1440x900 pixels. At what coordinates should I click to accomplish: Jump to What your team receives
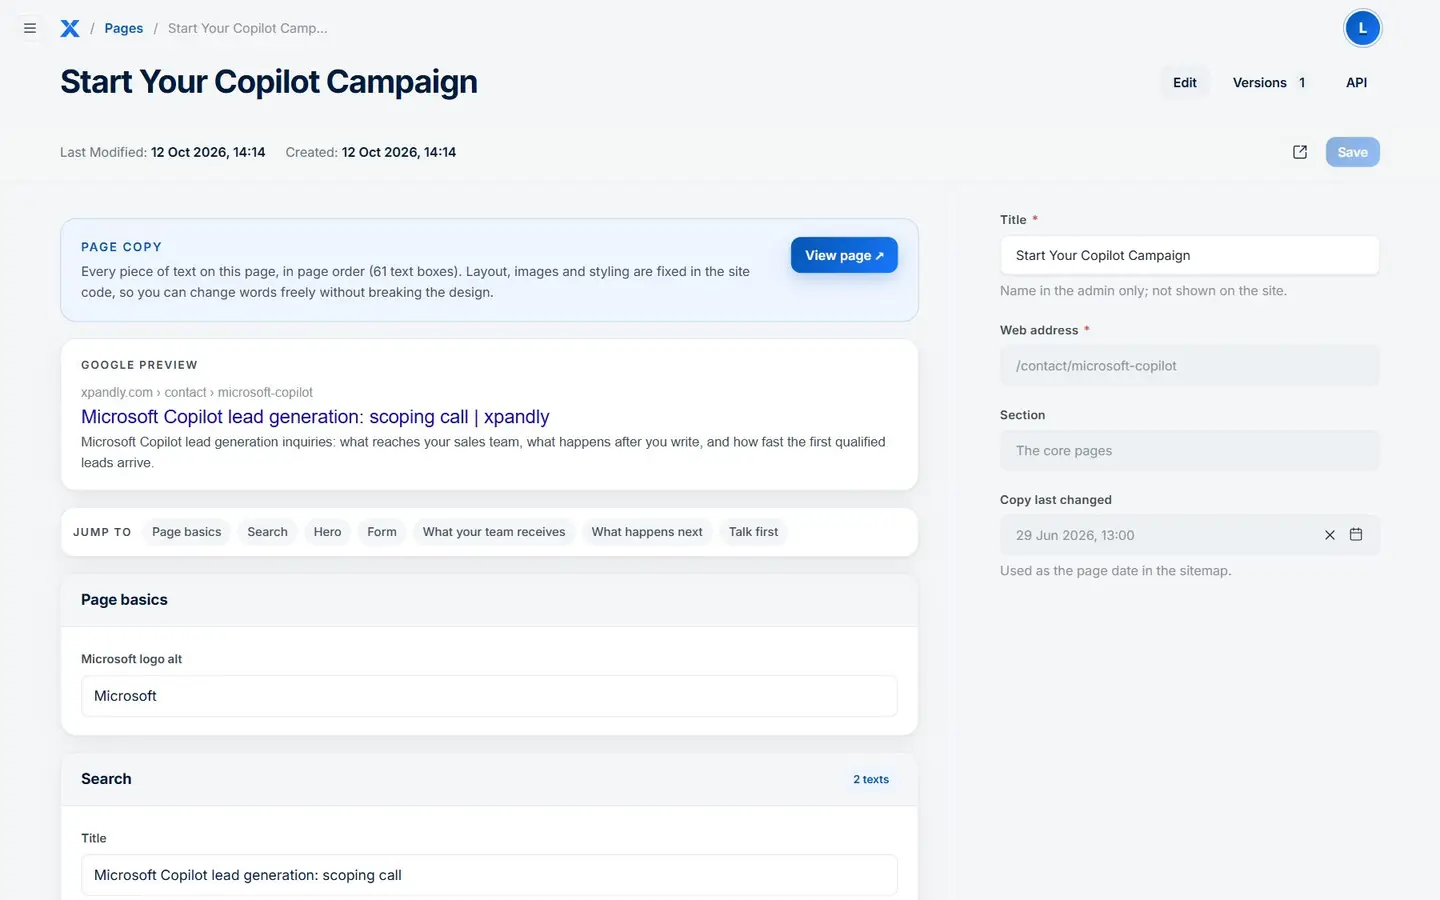(494, 532)
